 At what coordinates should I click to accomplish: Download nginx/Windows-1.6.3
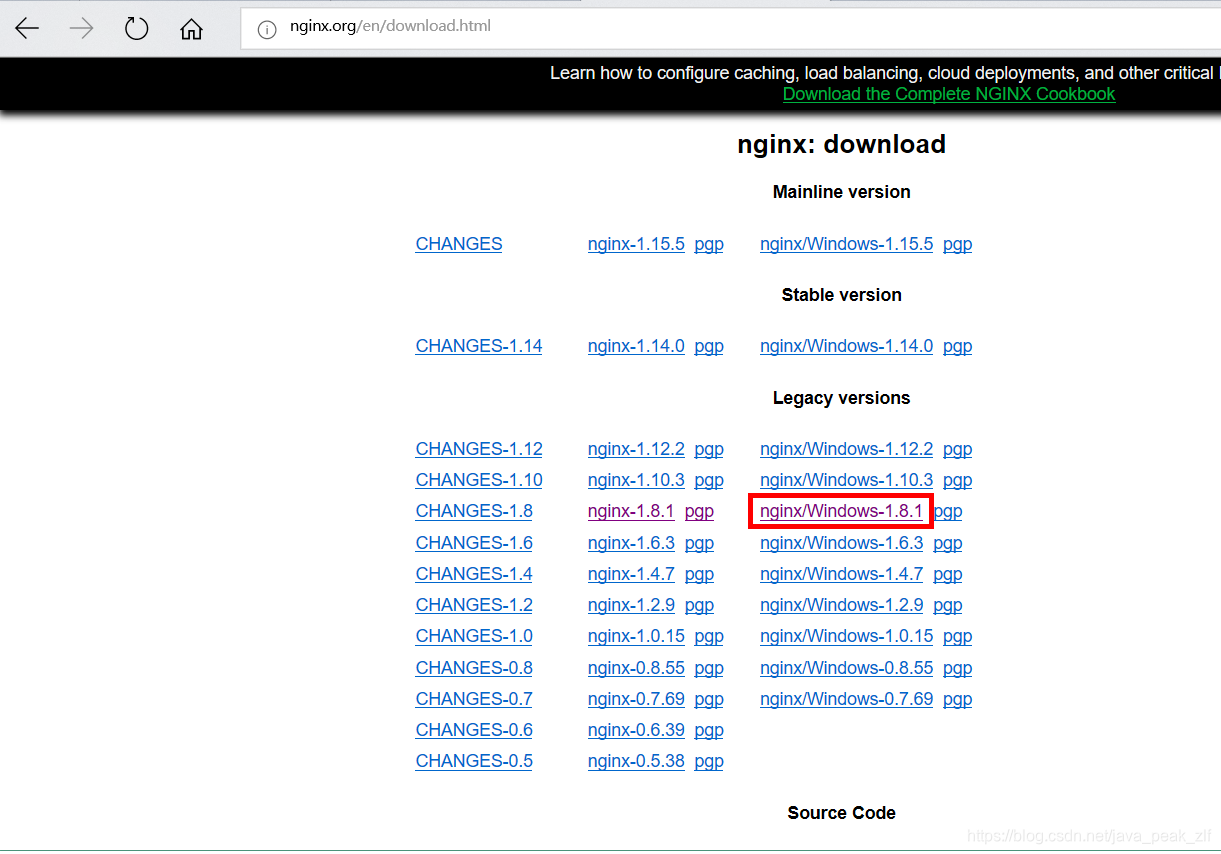pyautogui.click(x=841, y=543)
